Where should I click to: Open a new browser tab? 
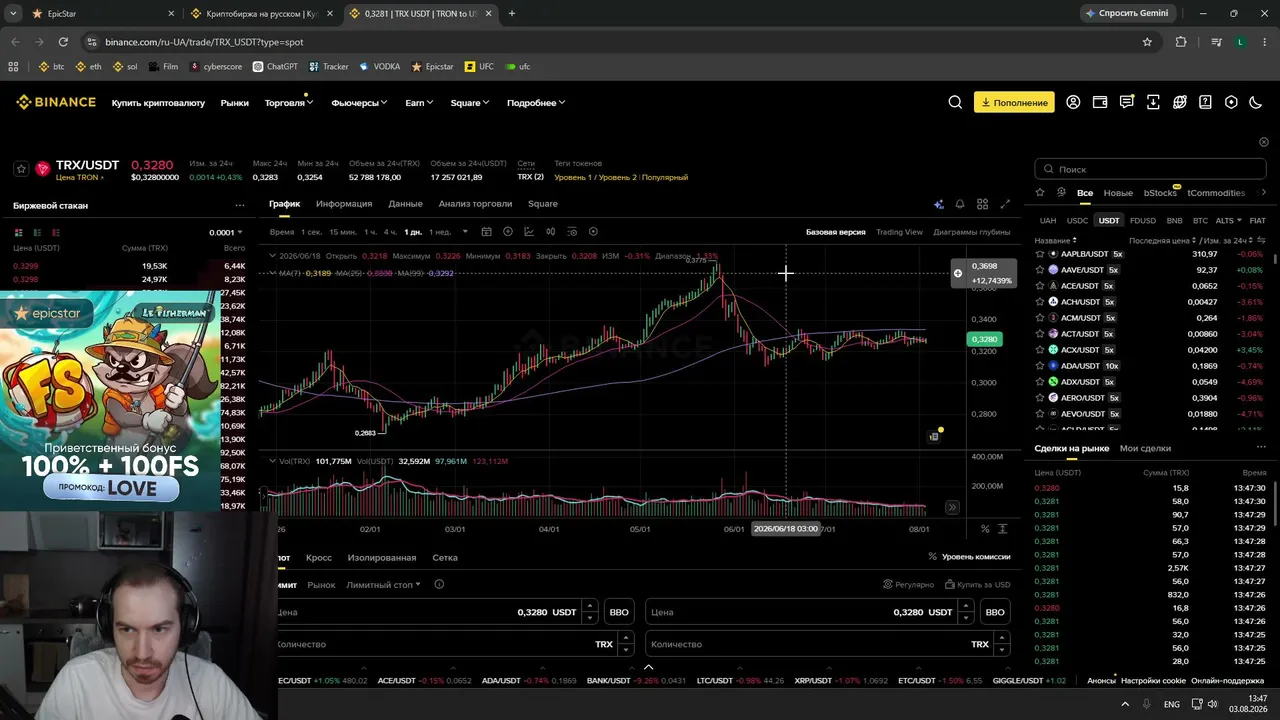pyautogui.click(x=512, y=14)
